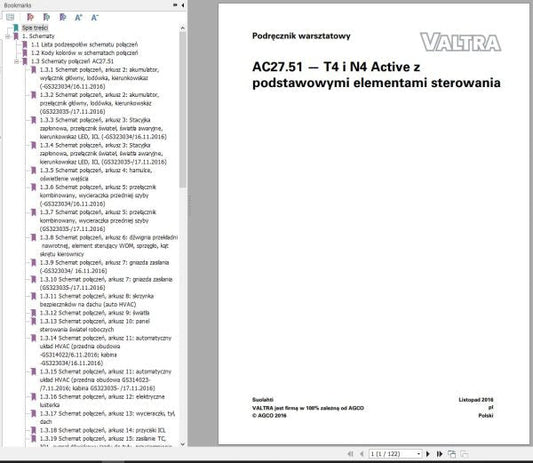533x463 pixels.
Task: Open bookmark 1.1 Lista podzespołów schematu połączeń
Action: tap(84, 45)
